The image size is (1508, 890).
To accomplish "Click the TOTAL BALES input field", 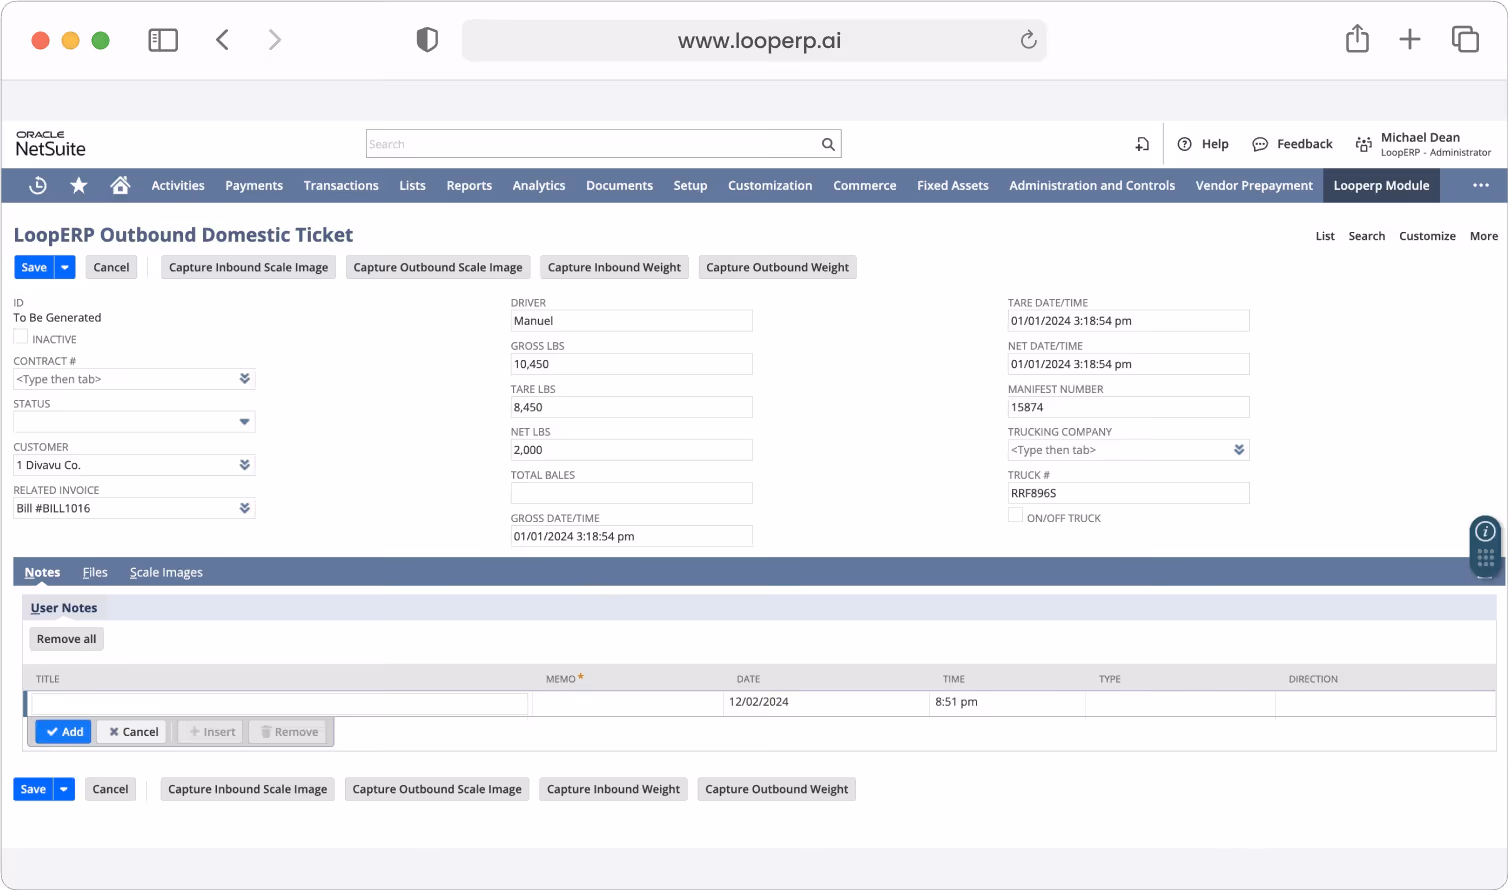I will click(631, 493).
